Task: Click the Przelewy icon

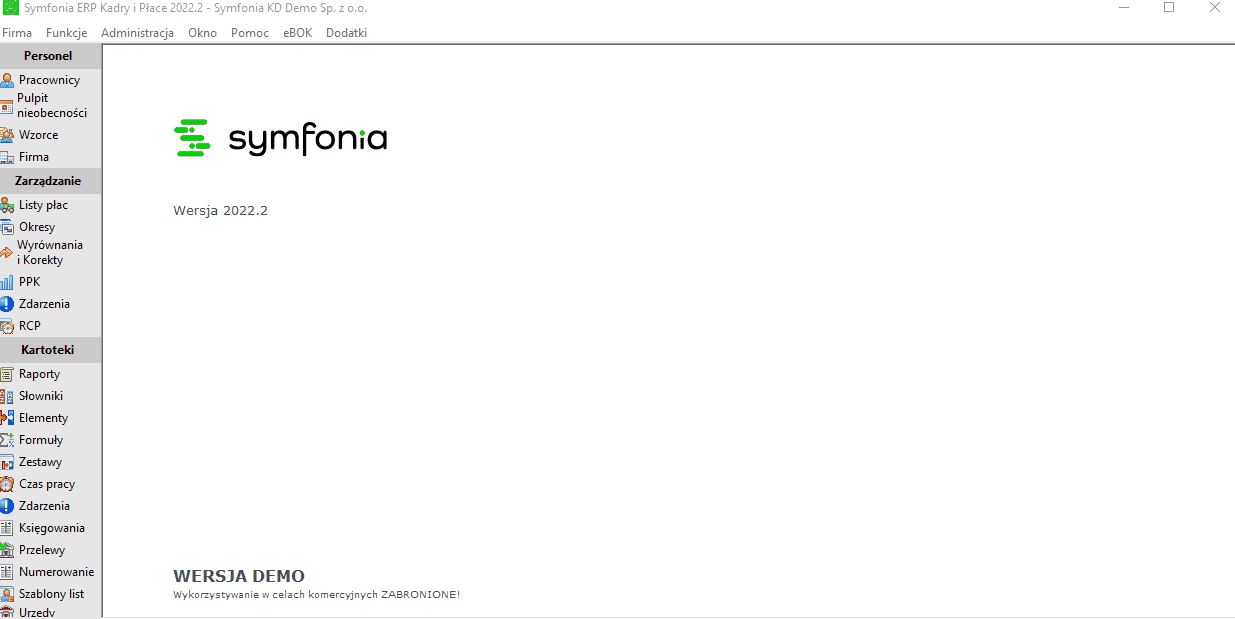Action: 7,550
